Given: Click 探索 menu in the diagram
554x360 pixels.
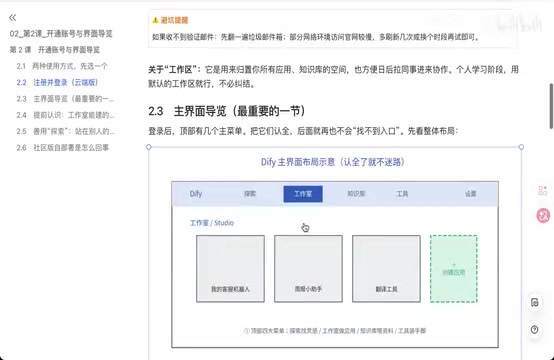Looking at the screenshot, I should tap(250, 194).
